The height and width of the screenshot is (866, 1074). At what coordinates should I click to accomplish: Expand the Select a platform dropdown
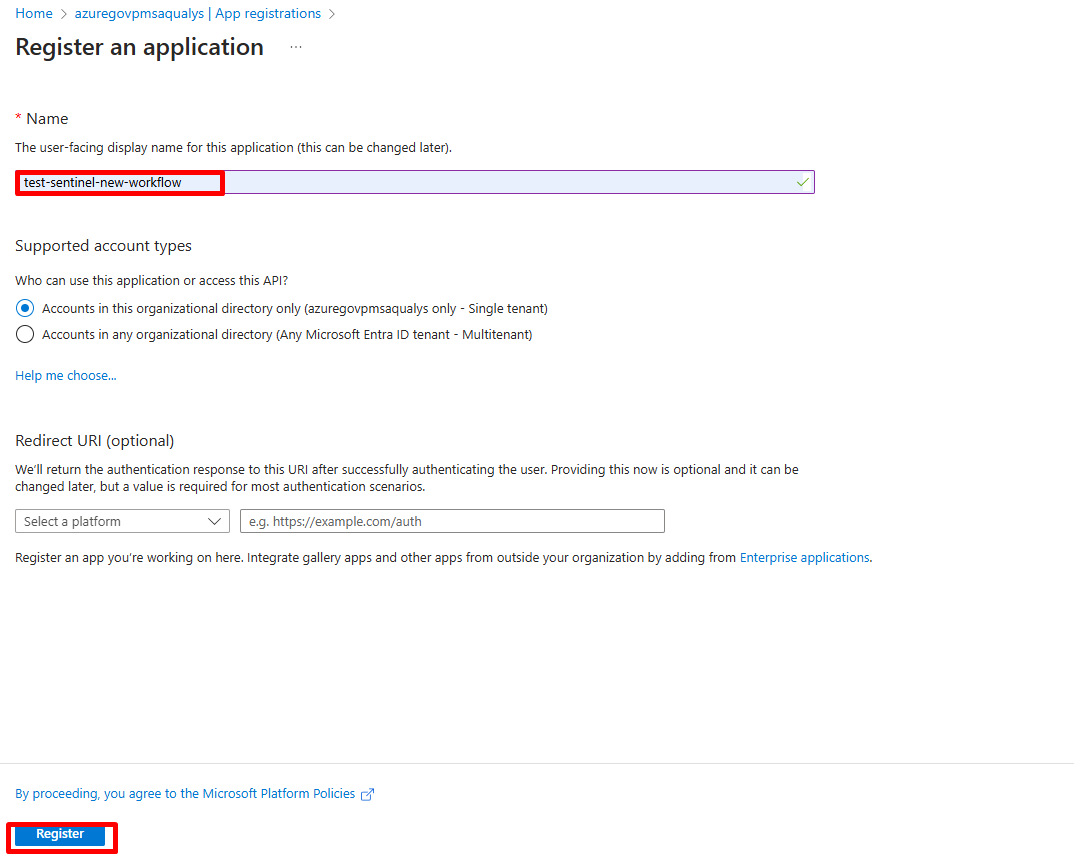pos(122,521)
